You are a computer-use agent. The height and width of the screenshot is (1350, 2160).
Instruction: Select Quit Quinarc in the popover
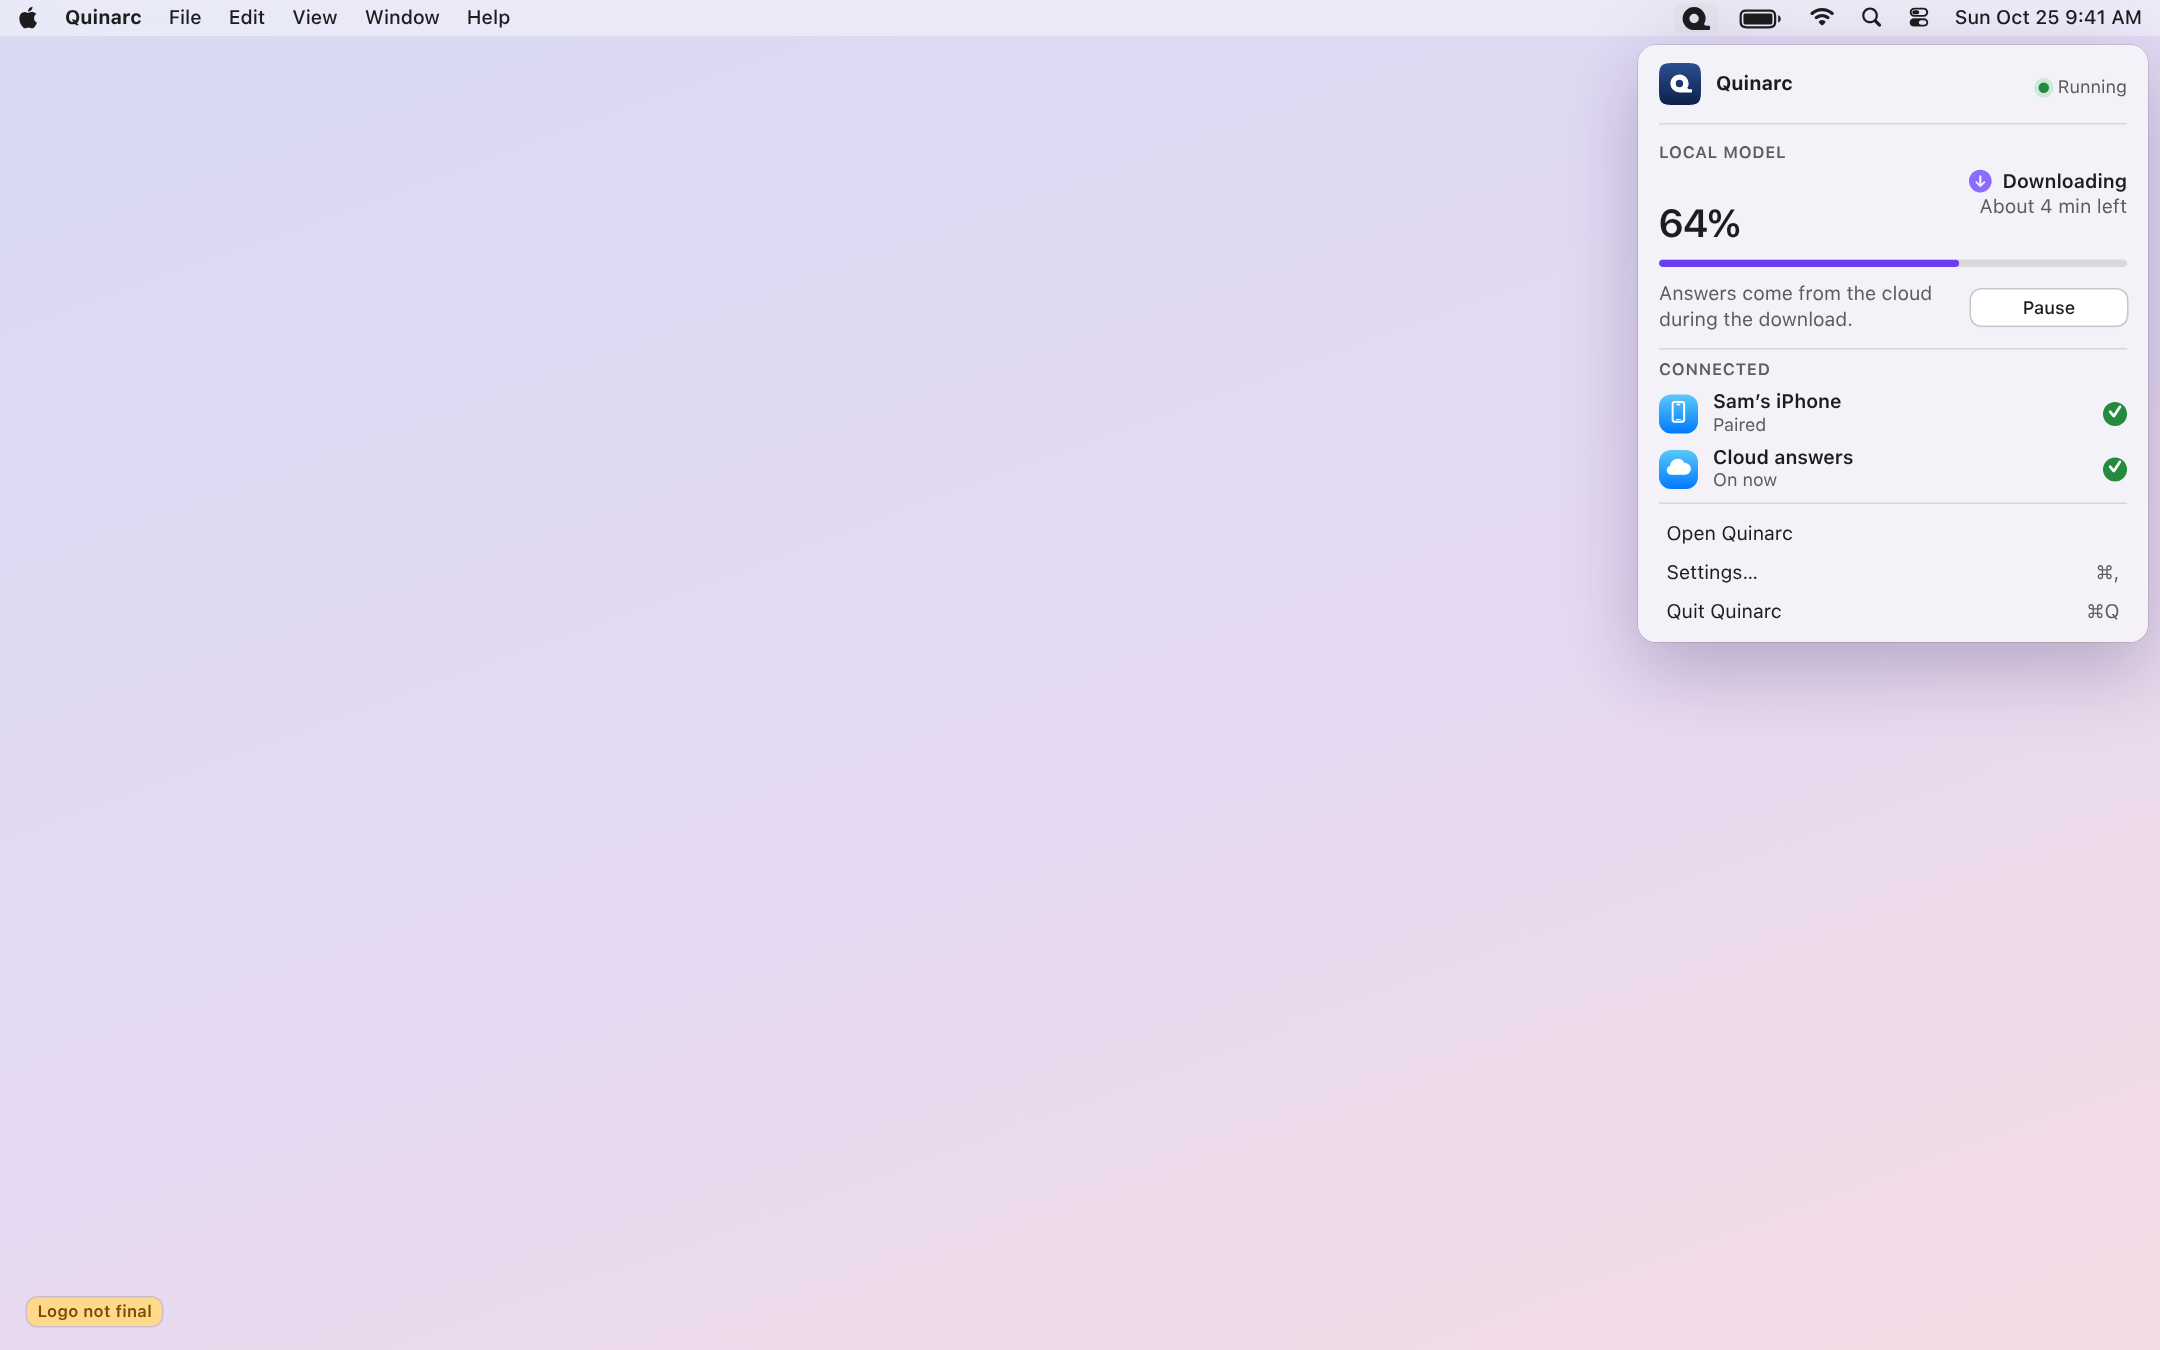(x=1892, y=611)
